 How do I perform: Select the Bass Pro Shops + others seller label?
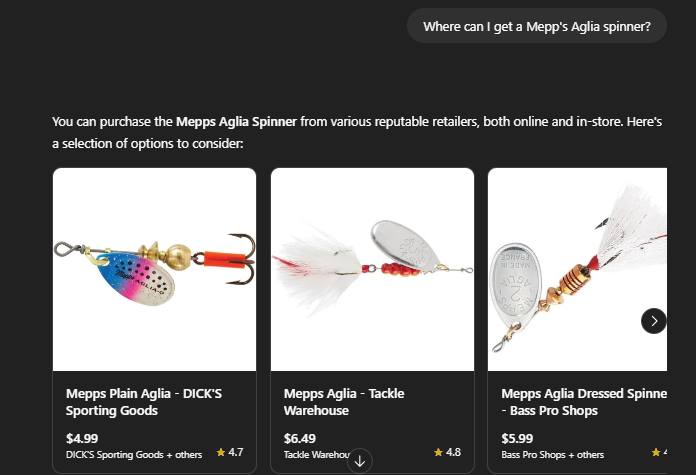point(553,454)
